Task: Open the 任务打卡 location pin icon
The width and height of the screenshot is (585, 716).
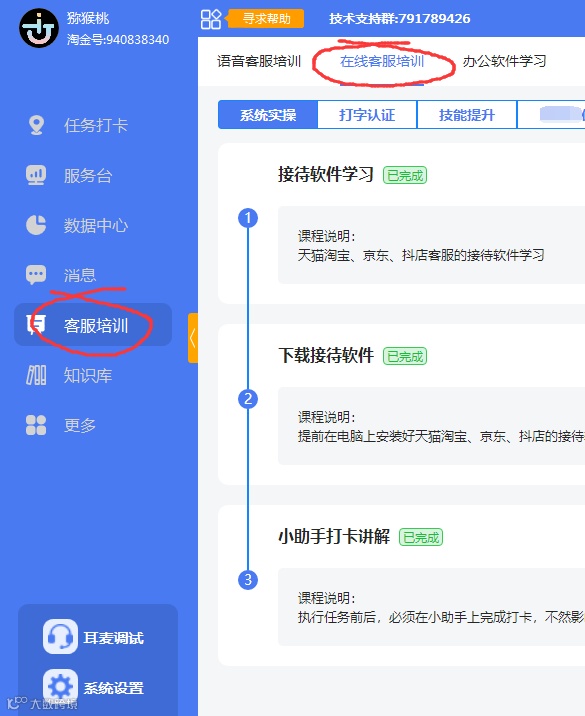Action: tap(36, 125)
